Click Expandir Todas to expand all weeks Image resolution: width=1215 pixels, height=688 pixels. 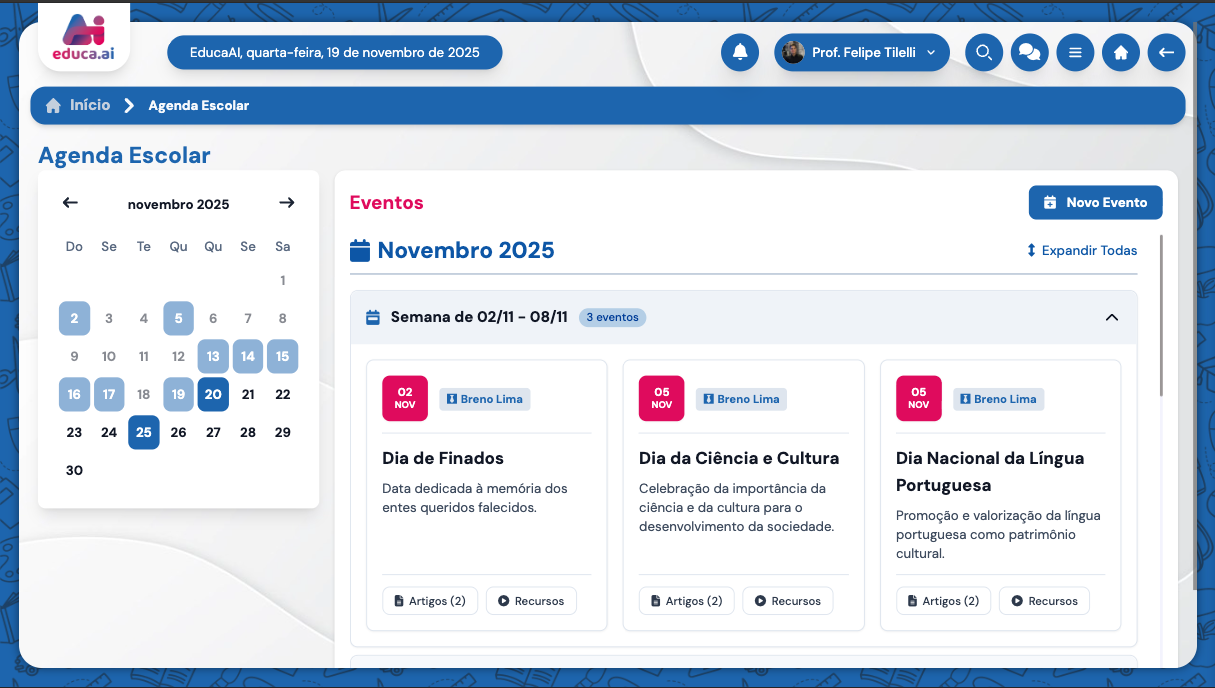tap(1081, 250)
